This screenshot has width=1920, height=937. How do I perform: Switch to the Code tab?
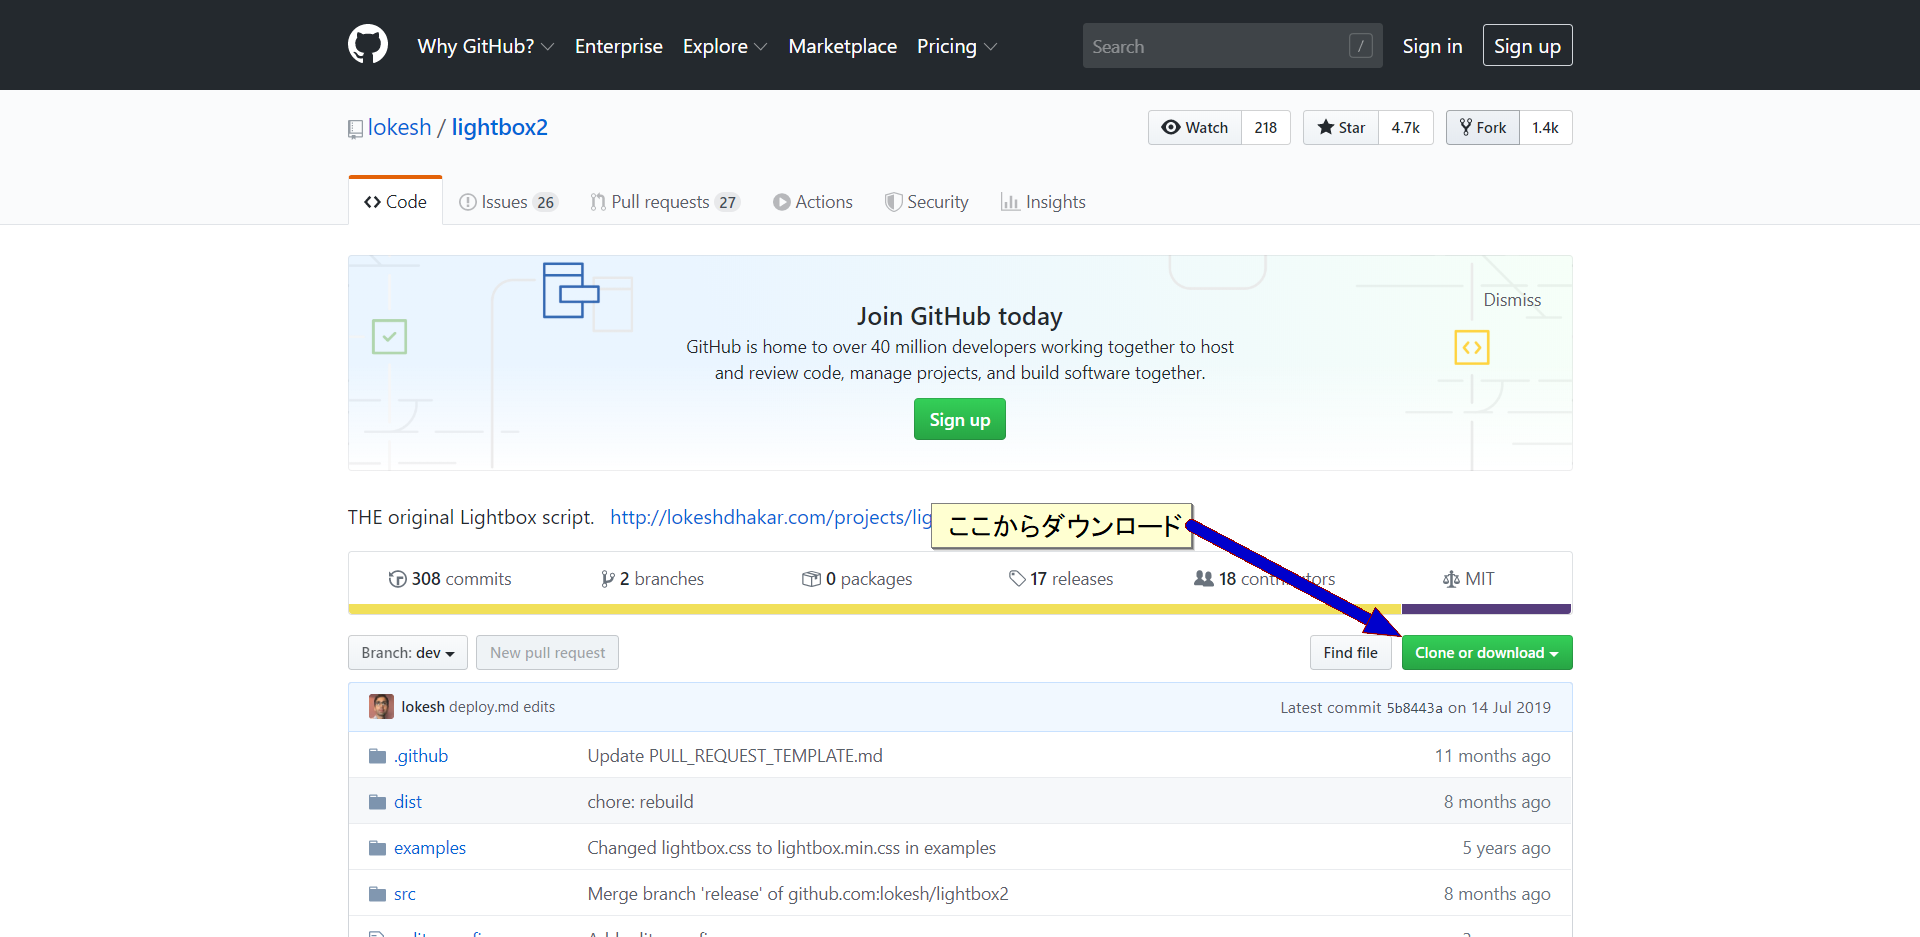[x=396, y=201]
